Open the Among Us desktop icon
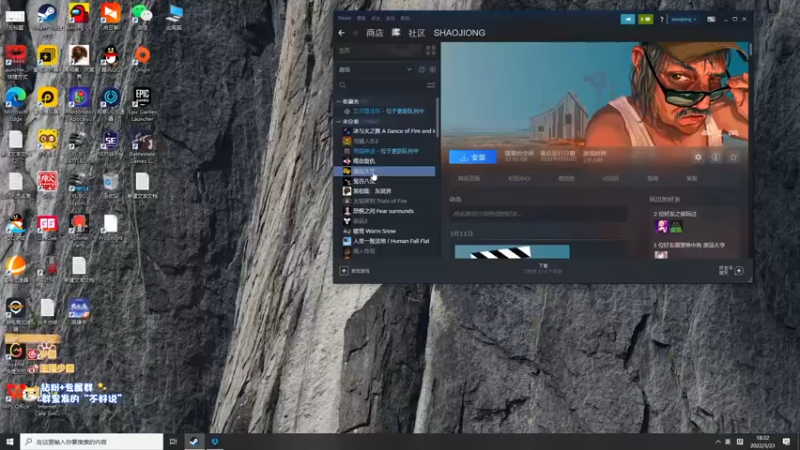Screen dimensions: 800x450 click(x=79, y=17)
